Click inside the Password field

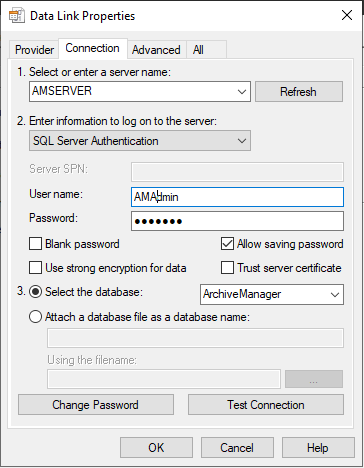(237, 221)
